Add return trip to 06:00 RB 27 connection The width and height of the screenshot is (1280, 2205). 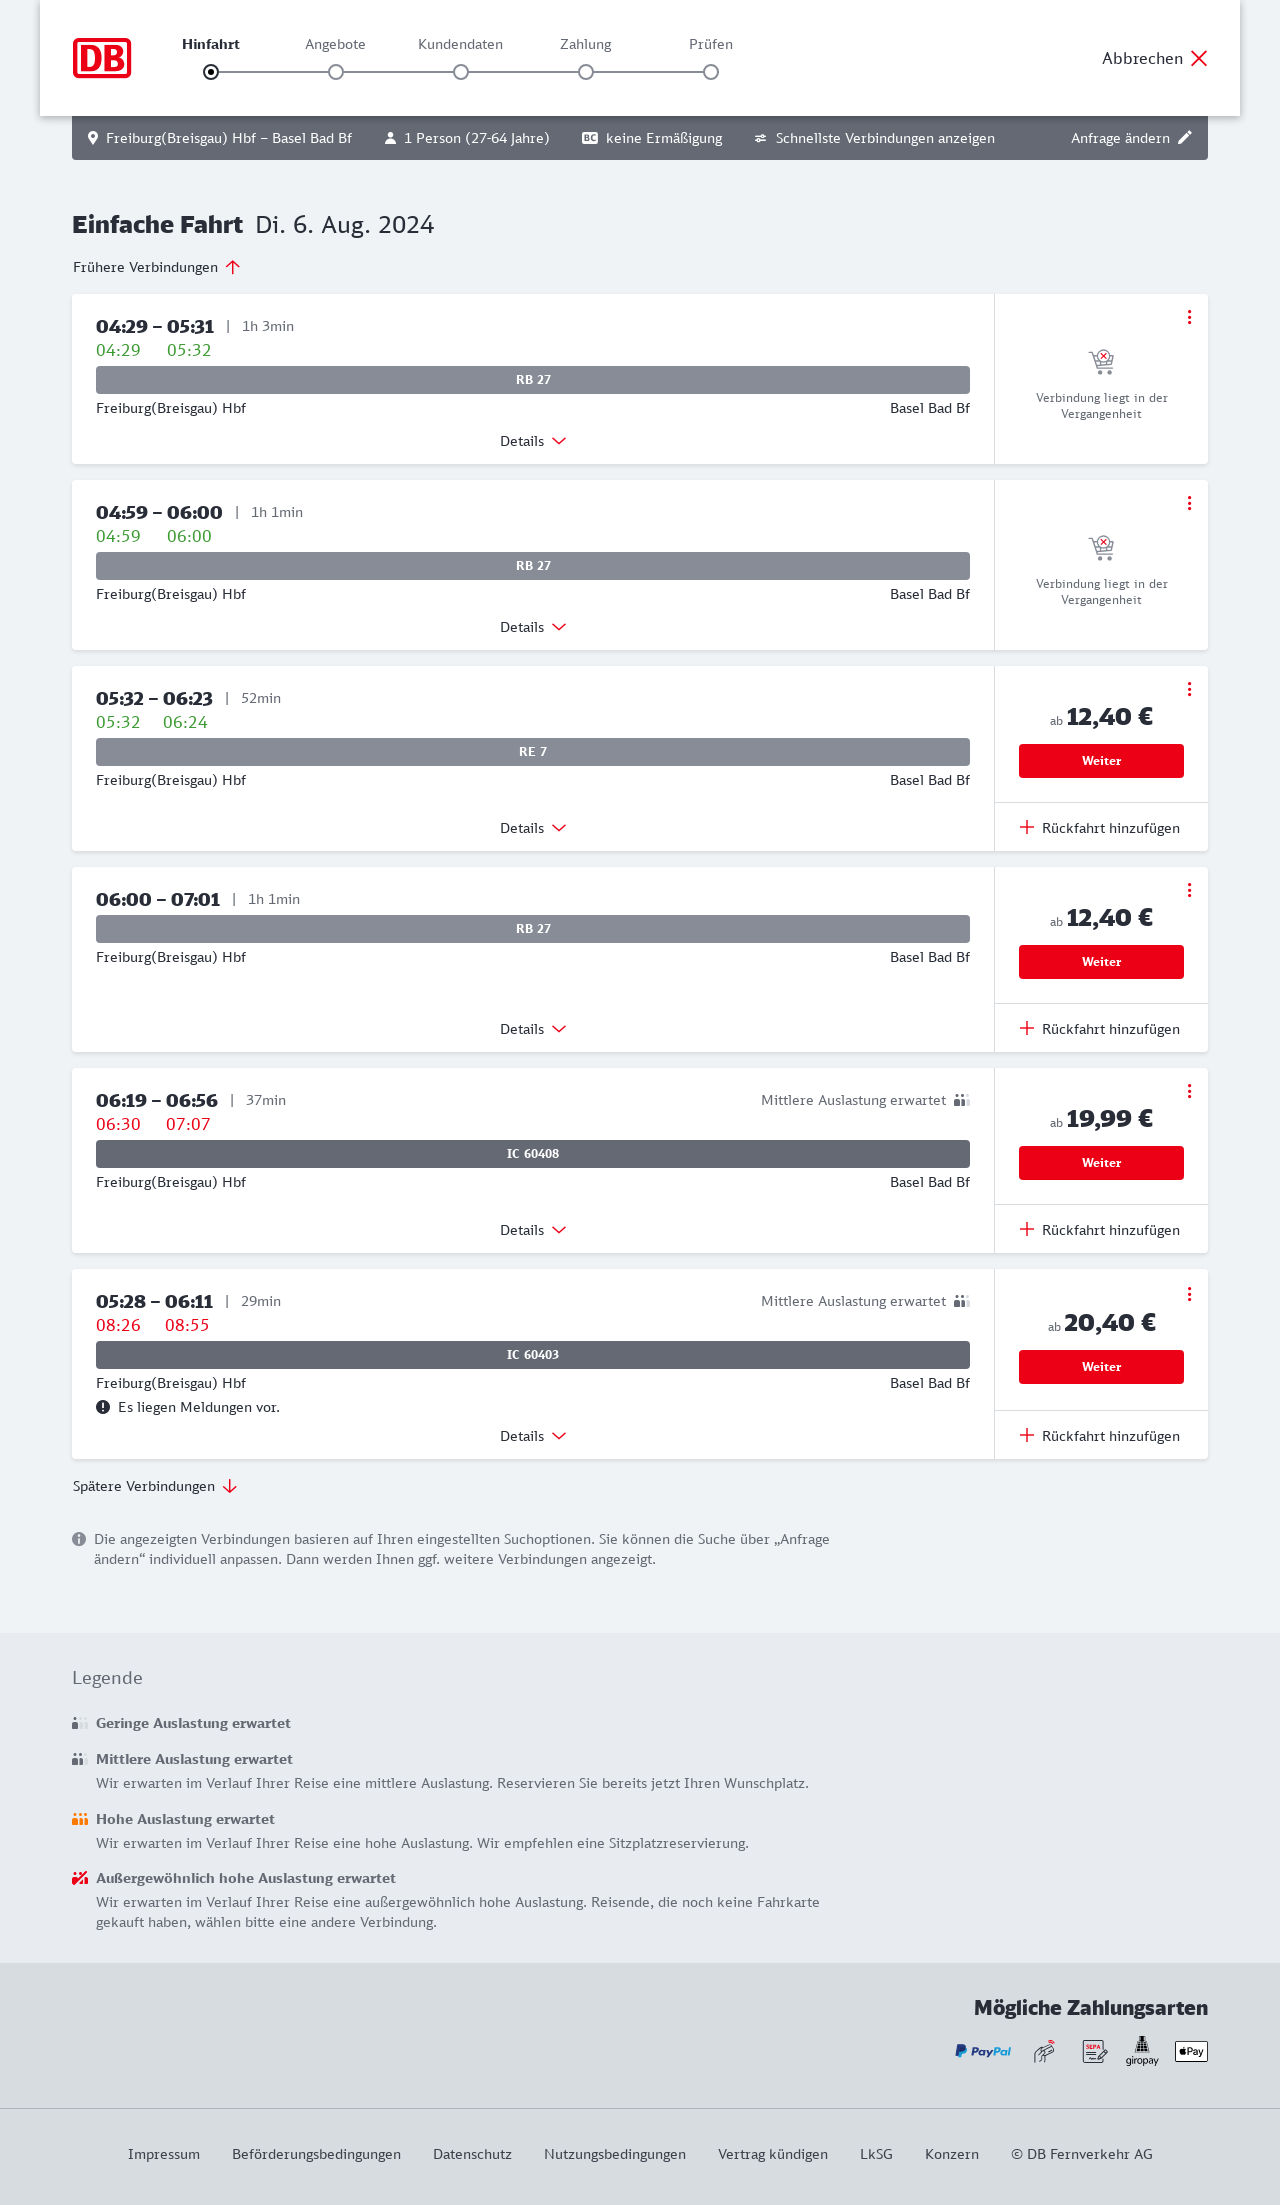point(1100,1029)
